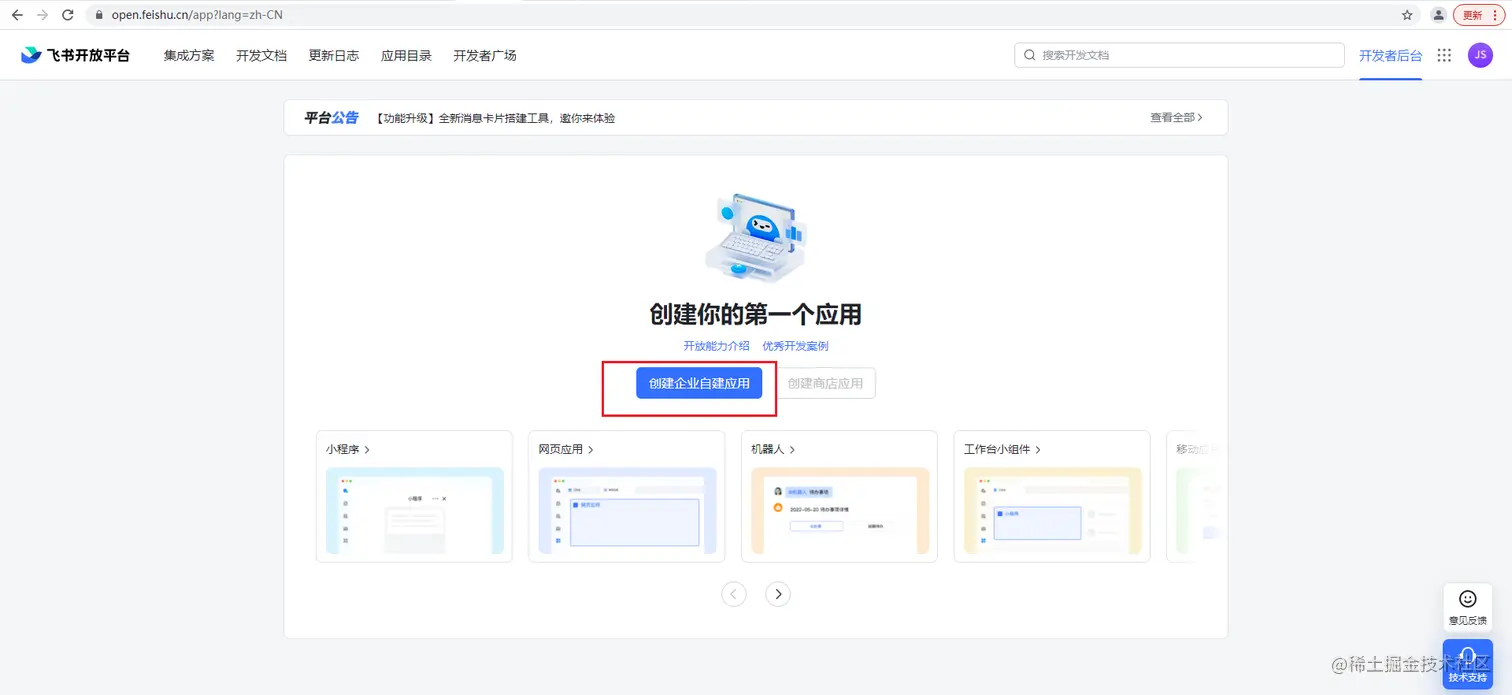
Task: Open the 功能升级 announcement text
Action: [495, 118]
